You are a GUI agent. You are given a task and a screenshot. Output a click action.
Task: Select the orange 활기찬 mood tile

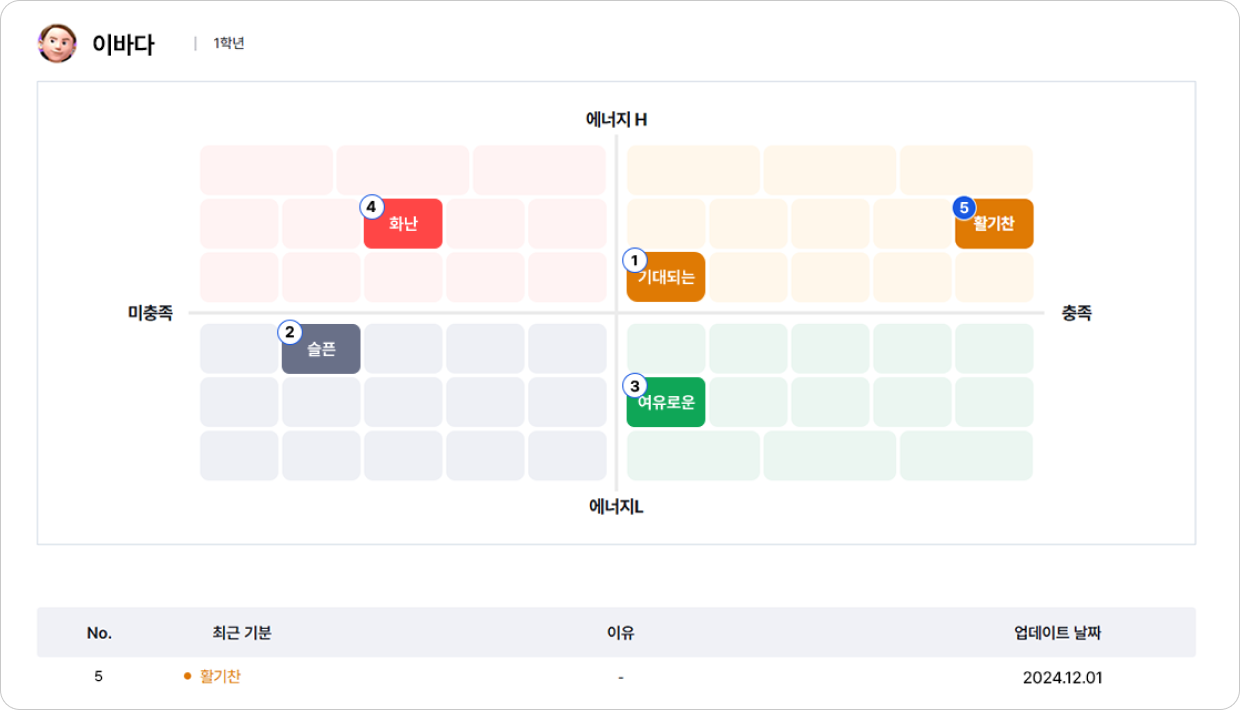pos(994,223)
